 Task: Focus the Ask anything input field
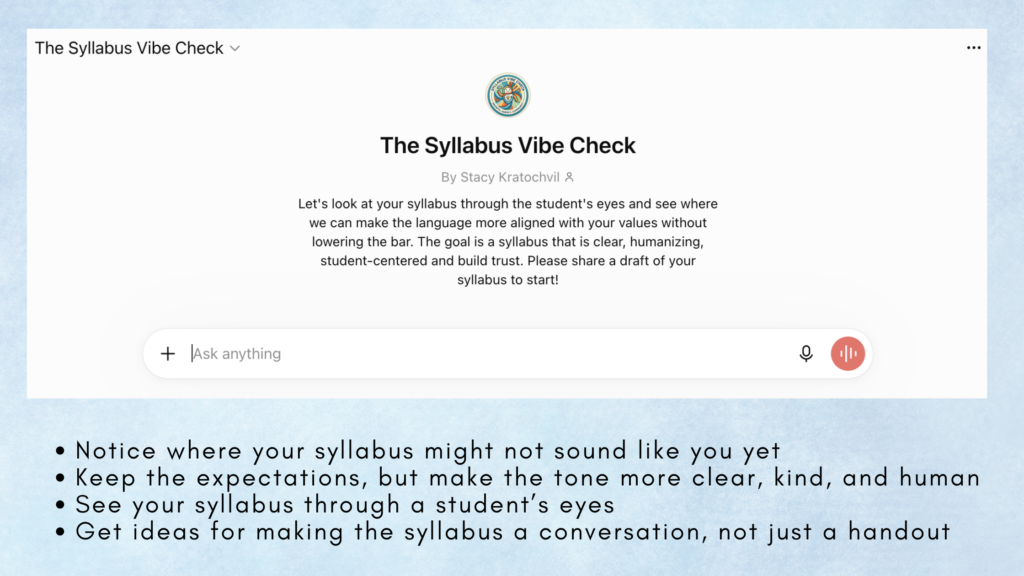click(x=490, y=353)
